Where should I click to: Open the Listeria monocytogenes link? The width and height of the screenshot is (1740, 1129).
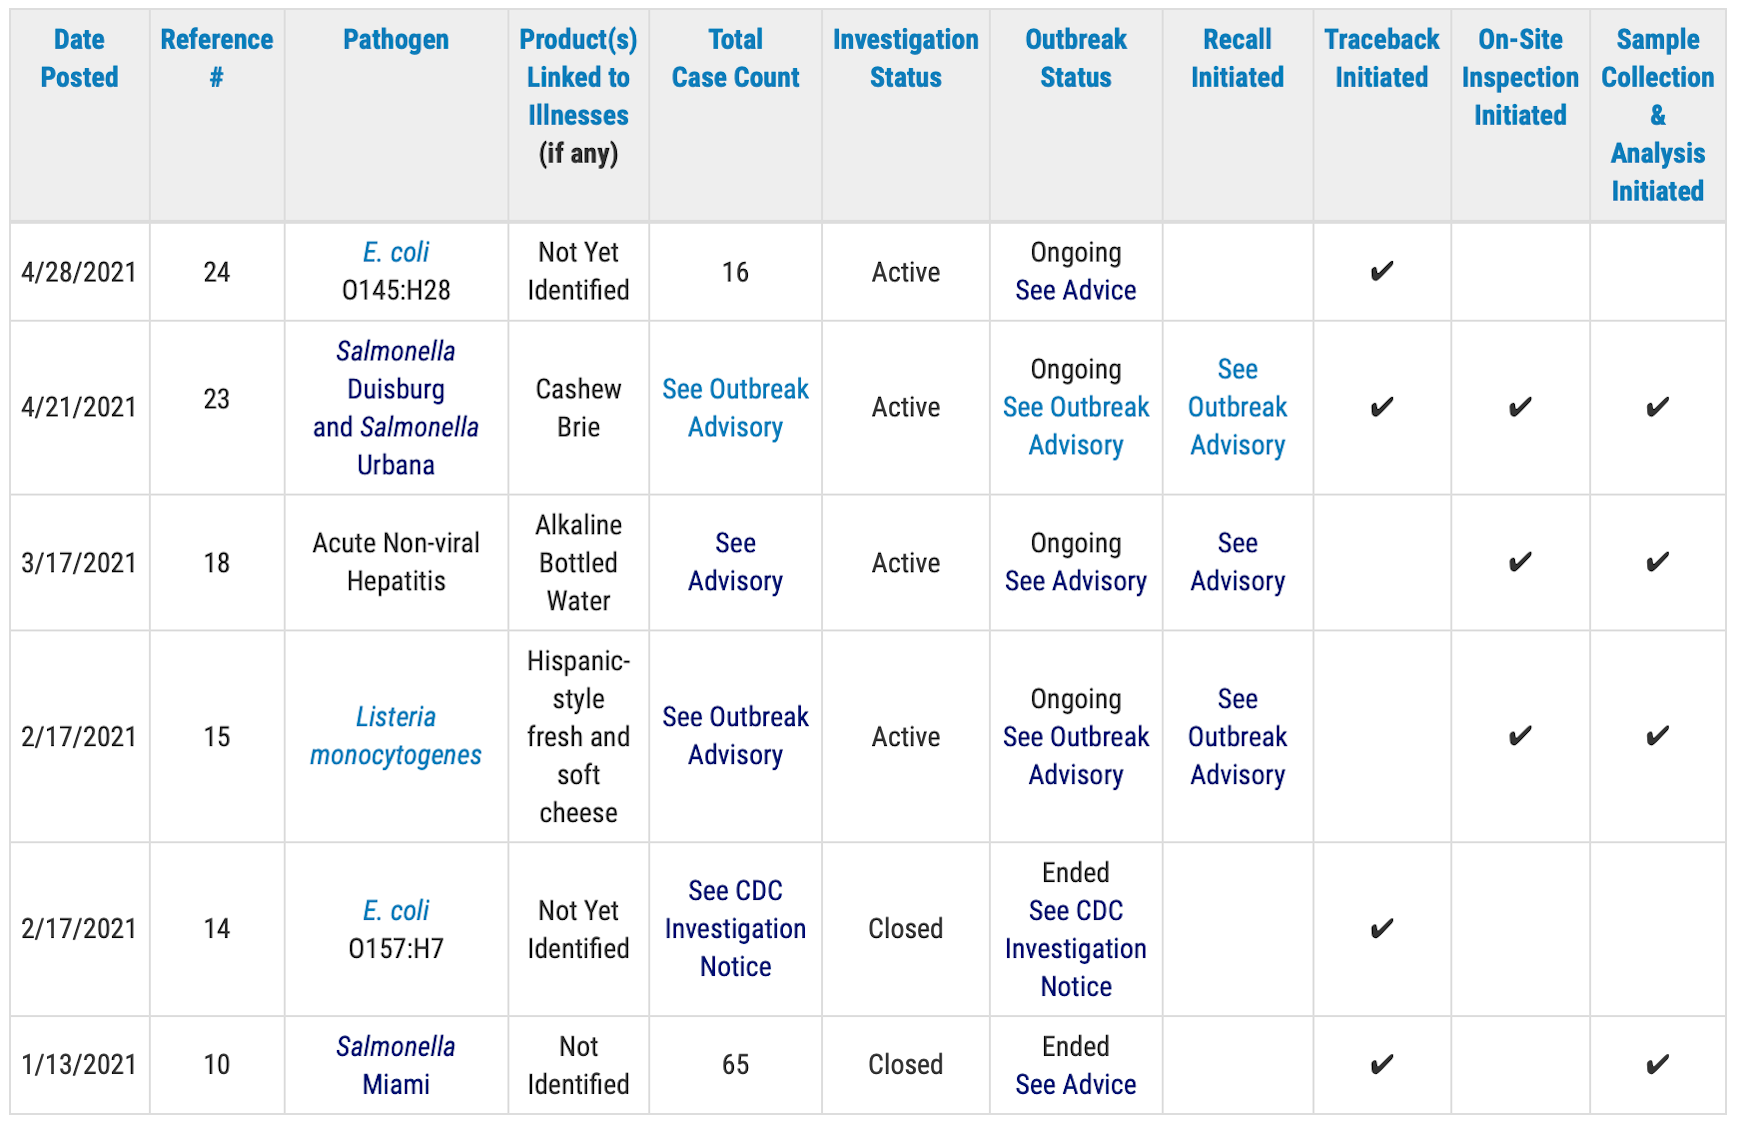pyautogui.click(x=396, y=736)
